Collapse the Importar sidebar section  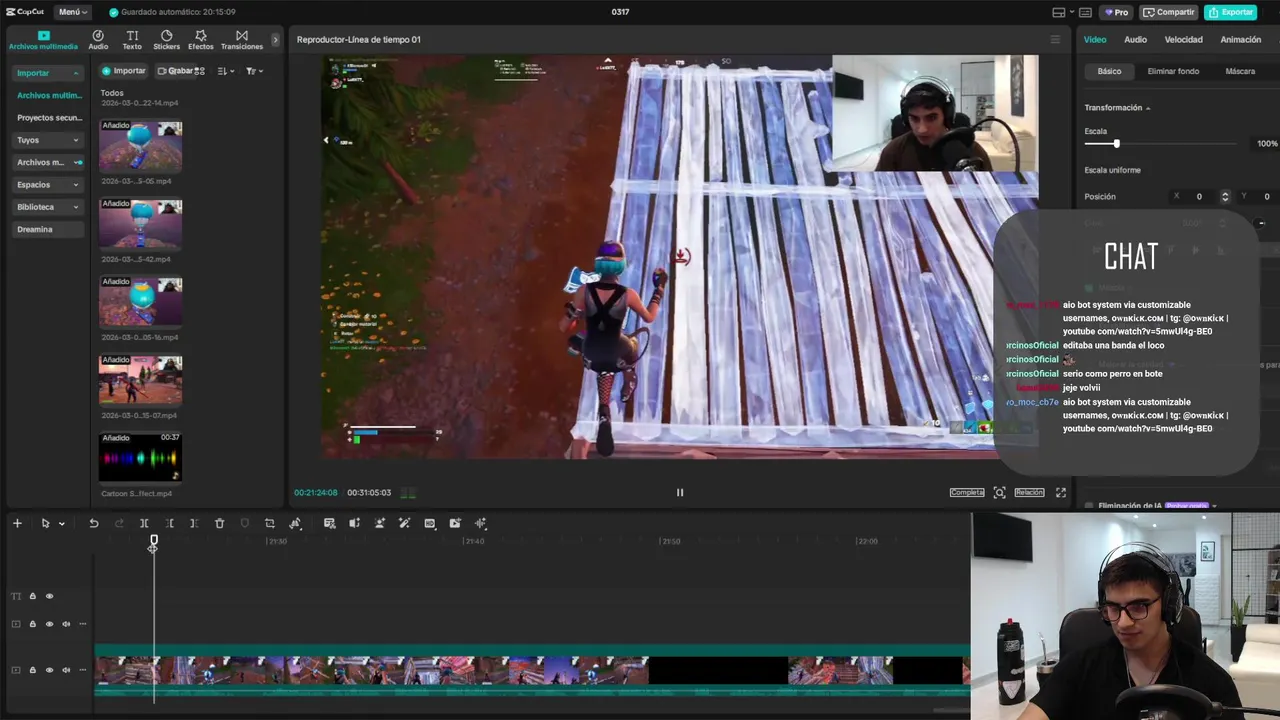75,73
